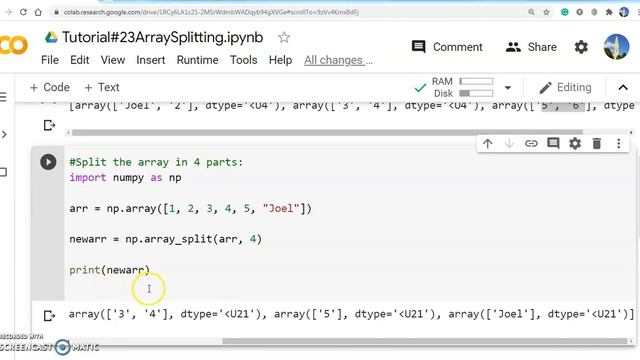640x360 pixels.
Task: Open browser profile avatar in toolbar
Action: tap(624, 12)
